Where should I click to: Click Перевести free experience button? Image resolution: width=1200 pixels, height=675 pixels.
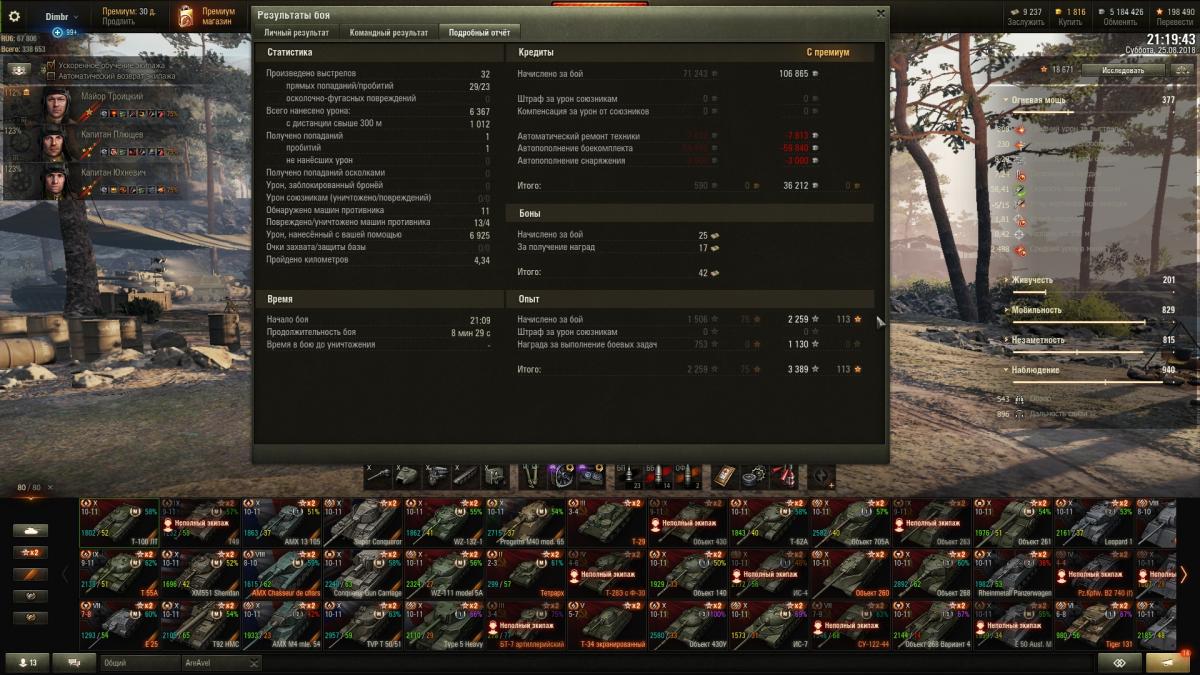coord(1174,16)
